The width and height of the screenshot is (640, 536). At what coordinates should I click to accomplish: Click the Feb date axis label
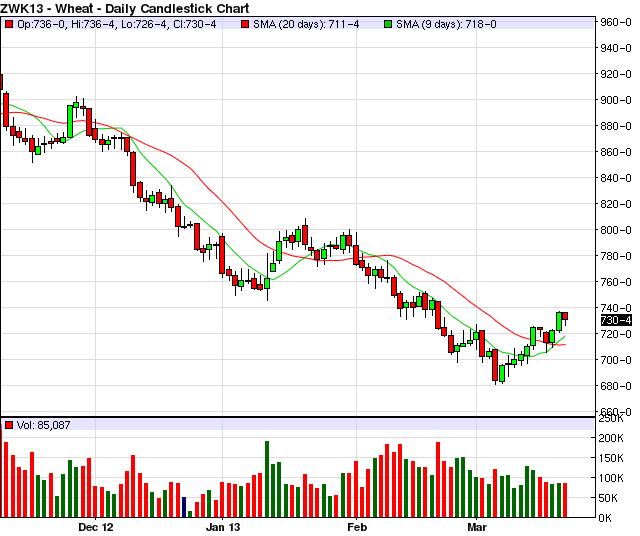pyautogui.click(x=357, y=527)
